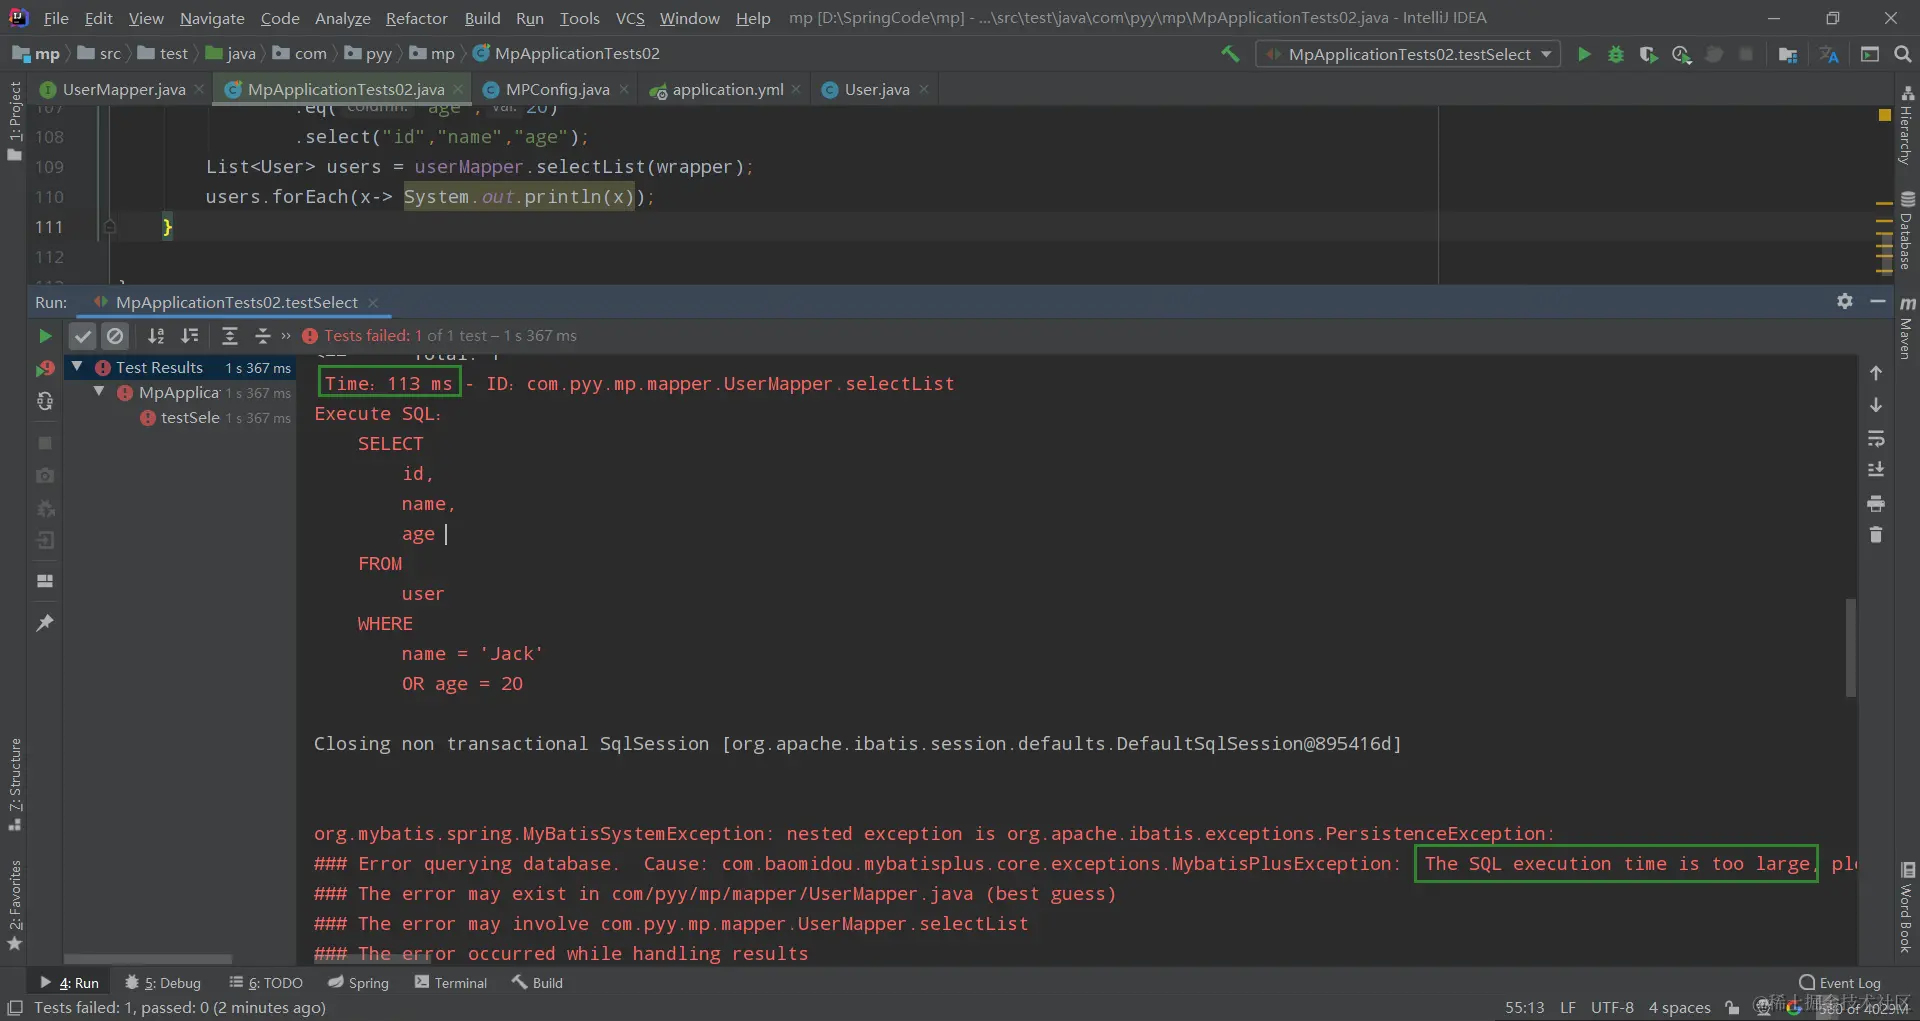This screenshot has height=1021, width=1920.
Task: Clear all console output
Action: point(1876,535)
